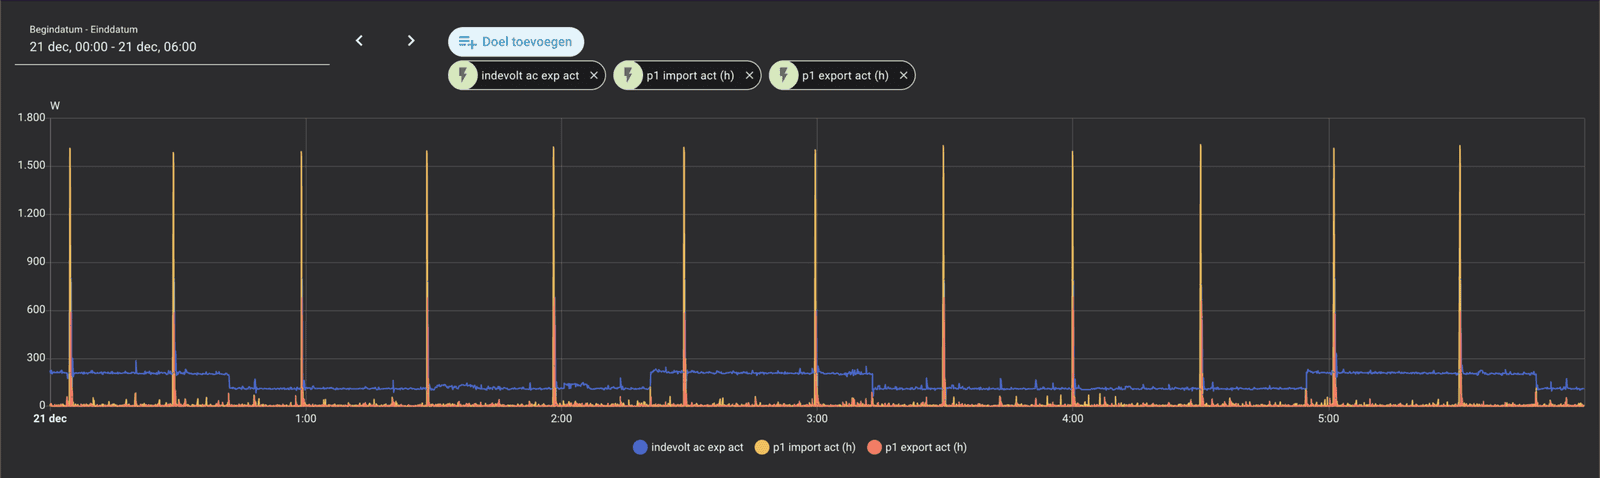
Task: Select the p1 export act (h) chip label
Action: (845, 76)
